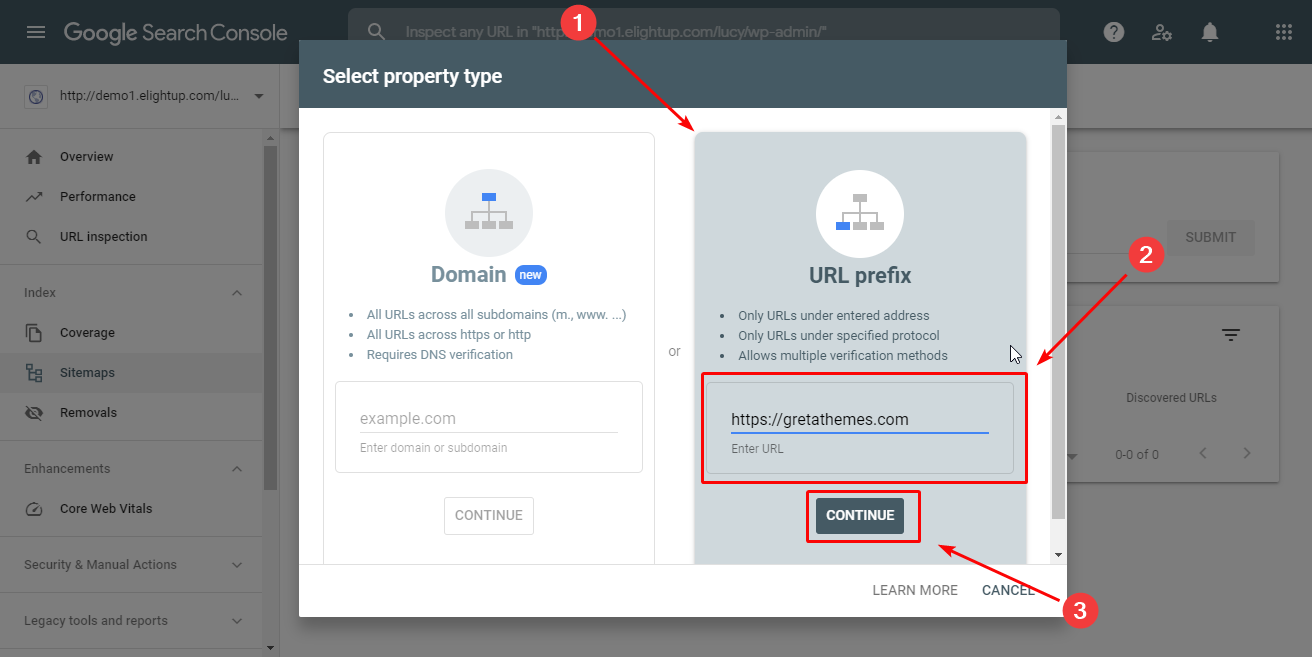
Task: Click dialog scrollbar down arrow
Action: tap(1058, 555)
